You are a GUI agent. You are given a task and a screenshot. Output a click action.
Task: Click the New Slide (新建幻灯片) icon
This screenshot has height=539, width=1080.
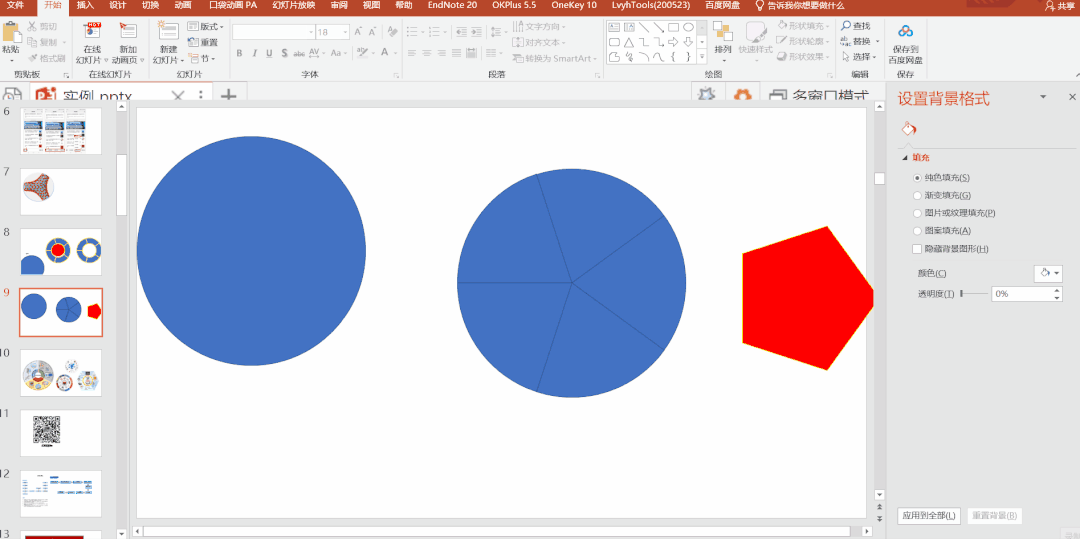tap(168, 32)
